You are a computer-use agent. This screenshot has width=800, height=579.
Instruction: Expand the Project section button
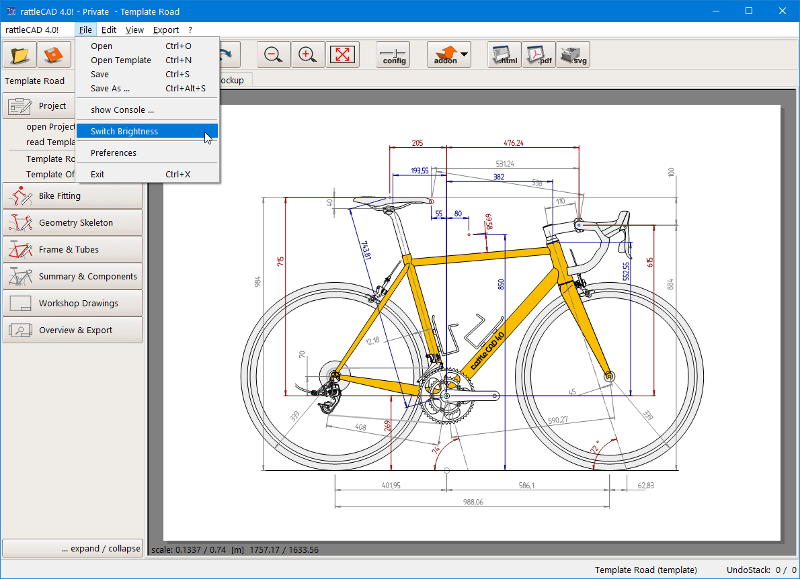[39, 106]
